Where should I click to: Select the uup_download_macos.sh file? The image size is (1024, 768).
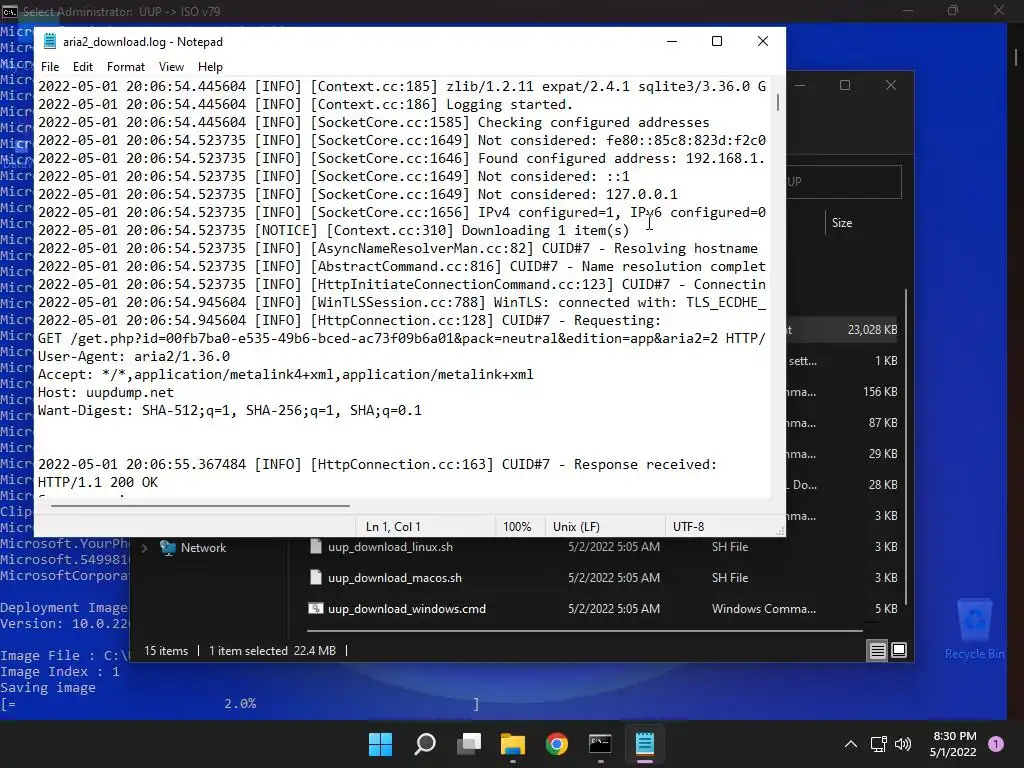click(394, 577)
